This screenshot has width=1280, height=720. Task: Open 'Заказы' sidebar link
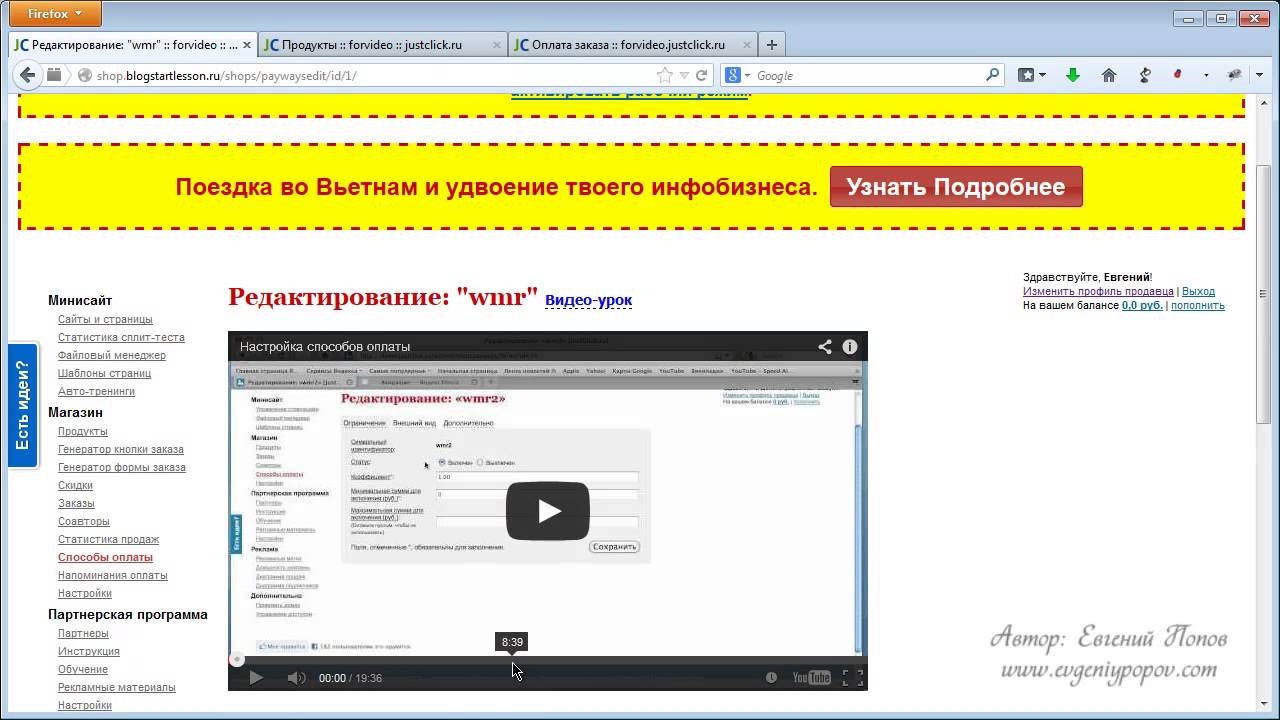(76, 503)
